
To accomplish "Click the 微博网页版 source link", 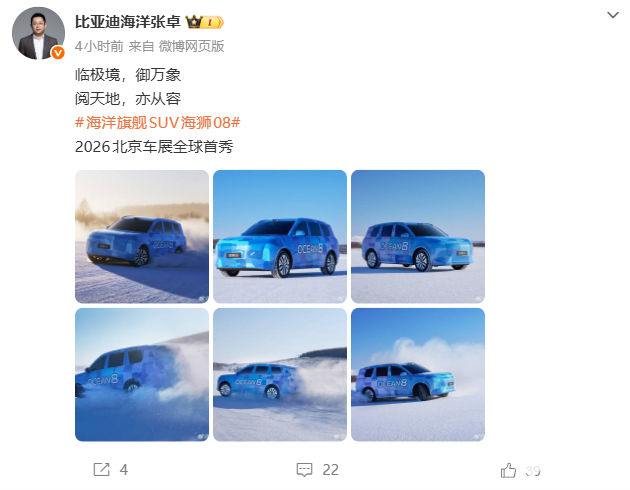I will pos(191,46).
